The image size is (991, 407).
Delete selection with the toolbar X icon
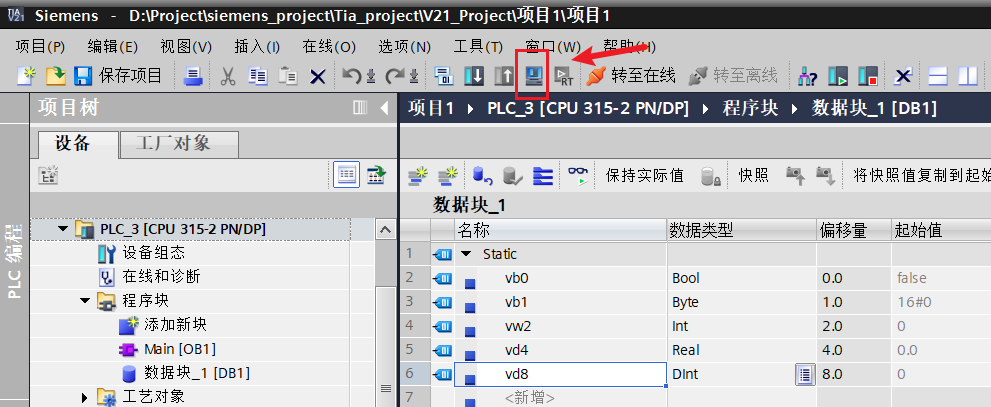(x=317, y=77)
